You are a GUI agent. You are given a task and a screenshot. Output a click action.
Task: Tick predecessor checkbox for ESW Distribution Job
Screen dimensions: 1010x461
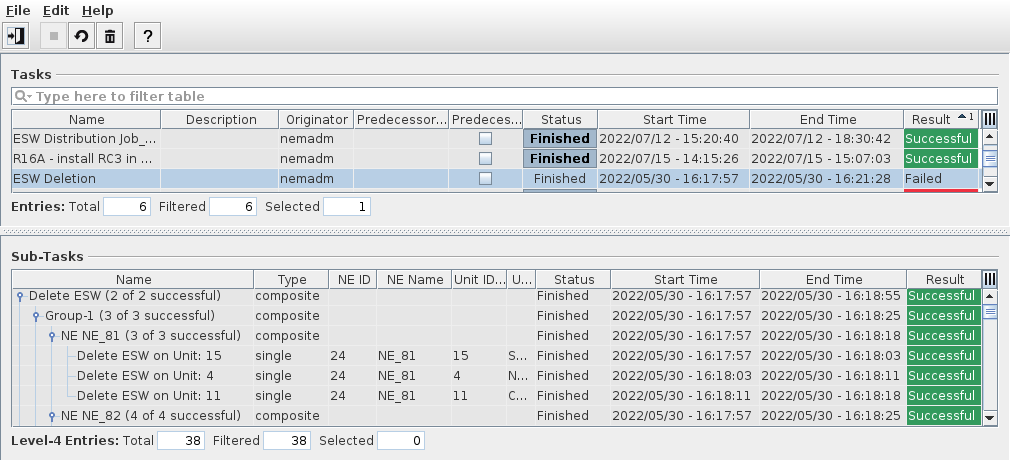point(485,139)
